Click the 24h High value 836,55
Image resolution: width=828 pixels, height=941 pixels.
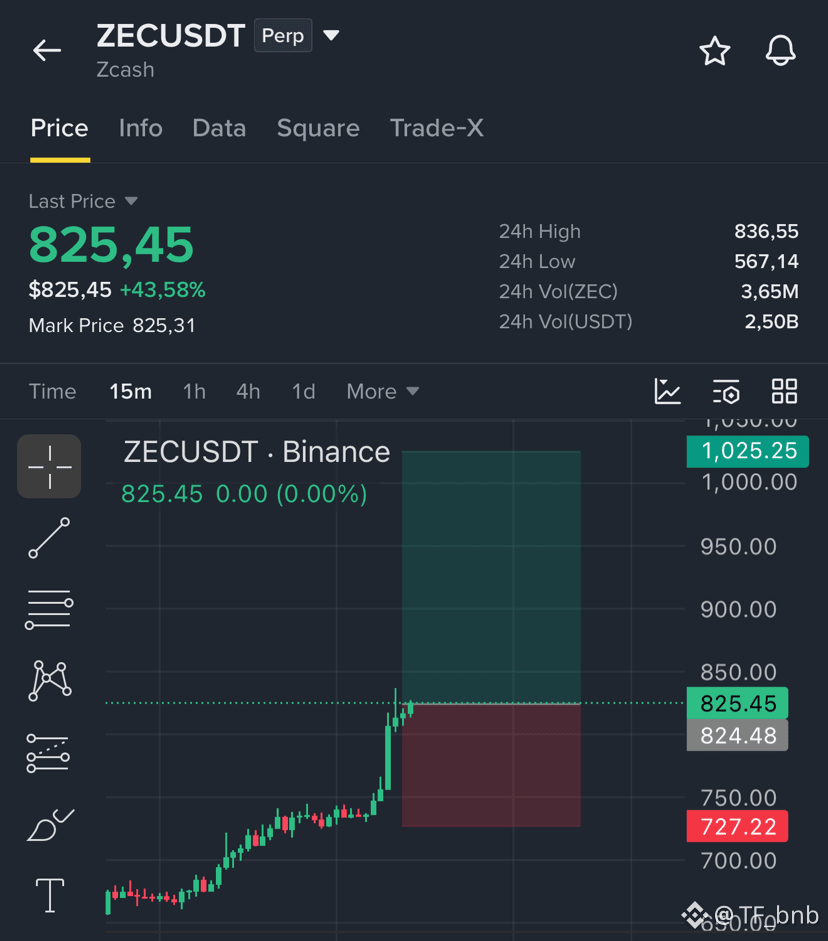pyautogui.click(x=766, y=232)
